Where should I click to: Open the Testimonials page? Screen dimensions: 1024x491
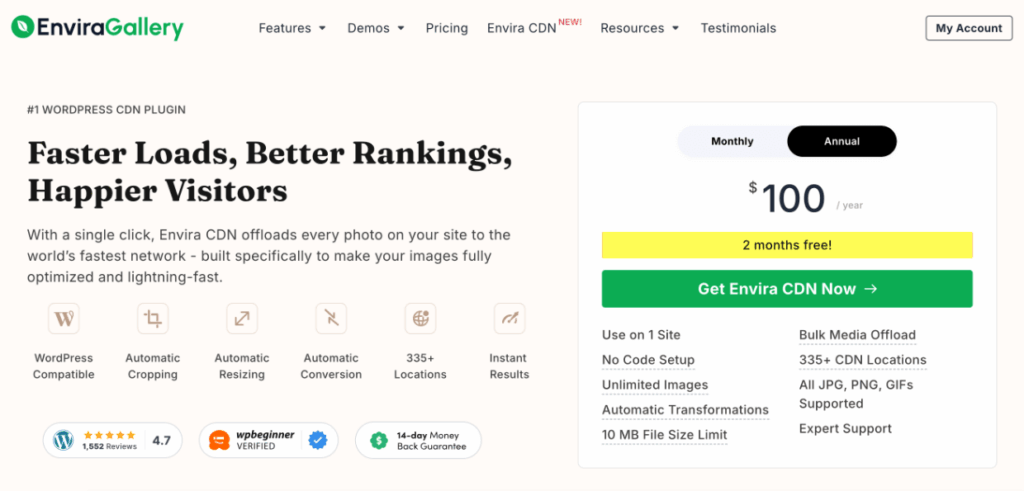pos(739,28)
